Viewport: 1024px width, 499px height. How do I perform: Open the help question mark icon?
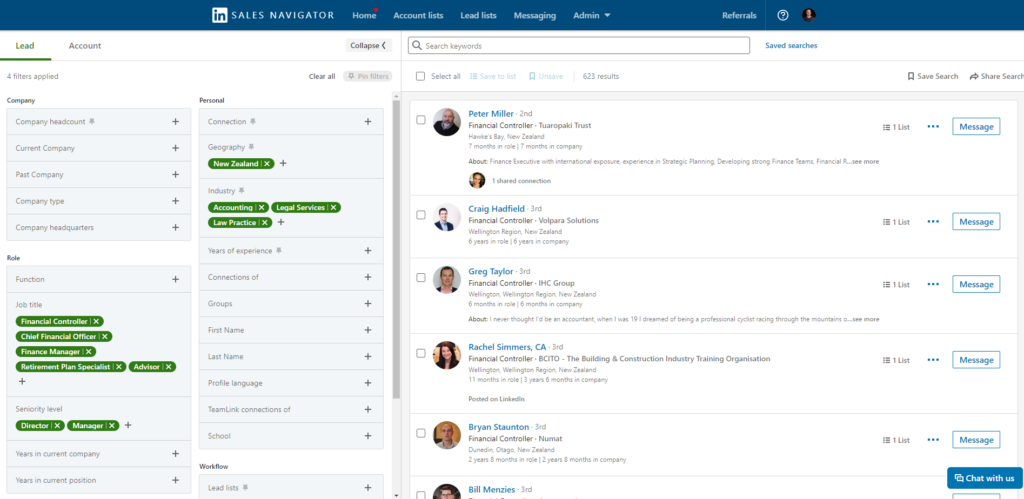(x=783, y=15)
